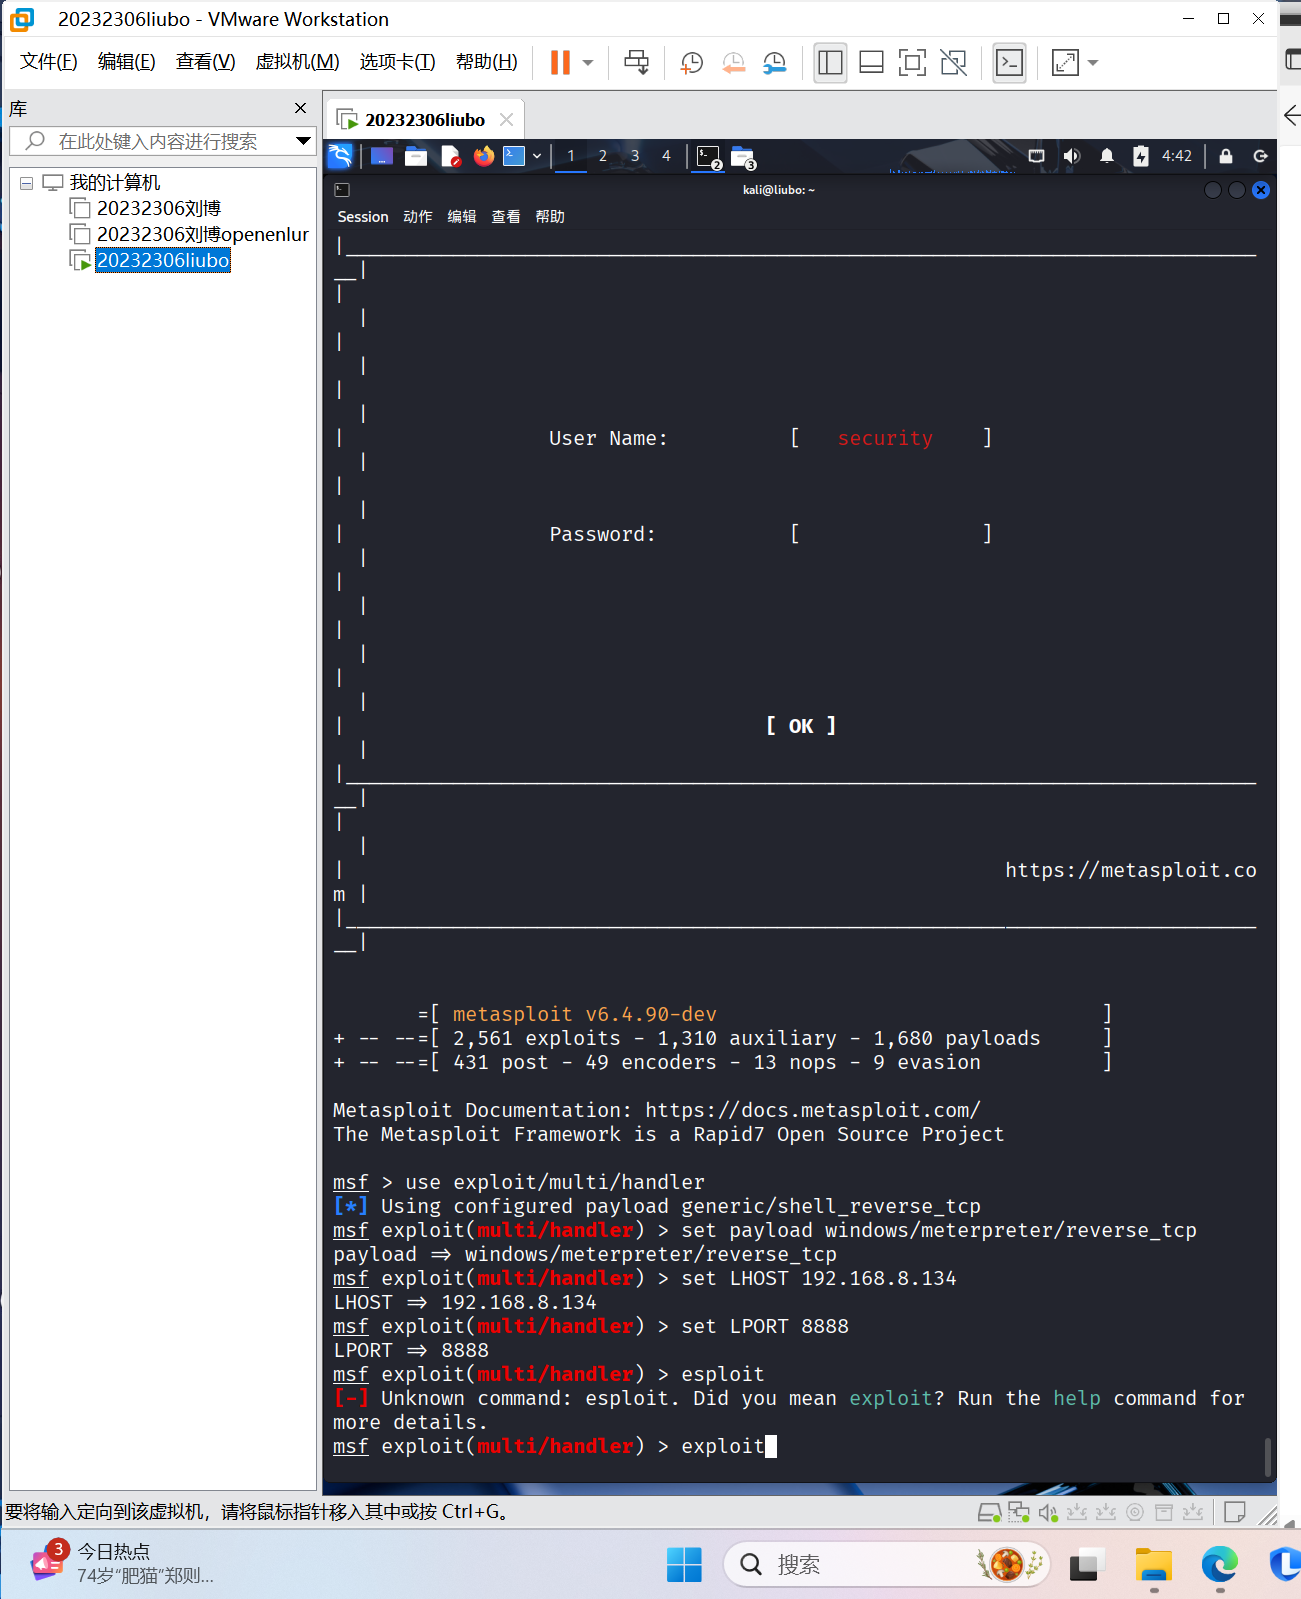The image size is (1301, 1599).
Task: Select the 20232306liubo VM in library
Action: [162, 260]
